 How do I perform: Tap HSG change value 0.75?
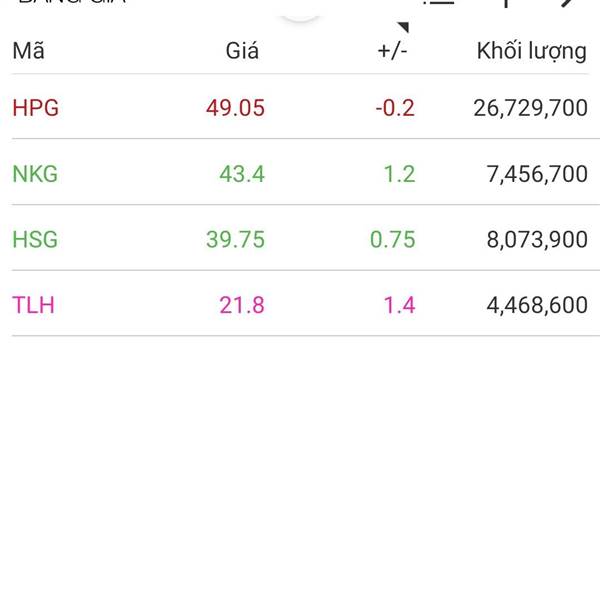pos(393,239)
